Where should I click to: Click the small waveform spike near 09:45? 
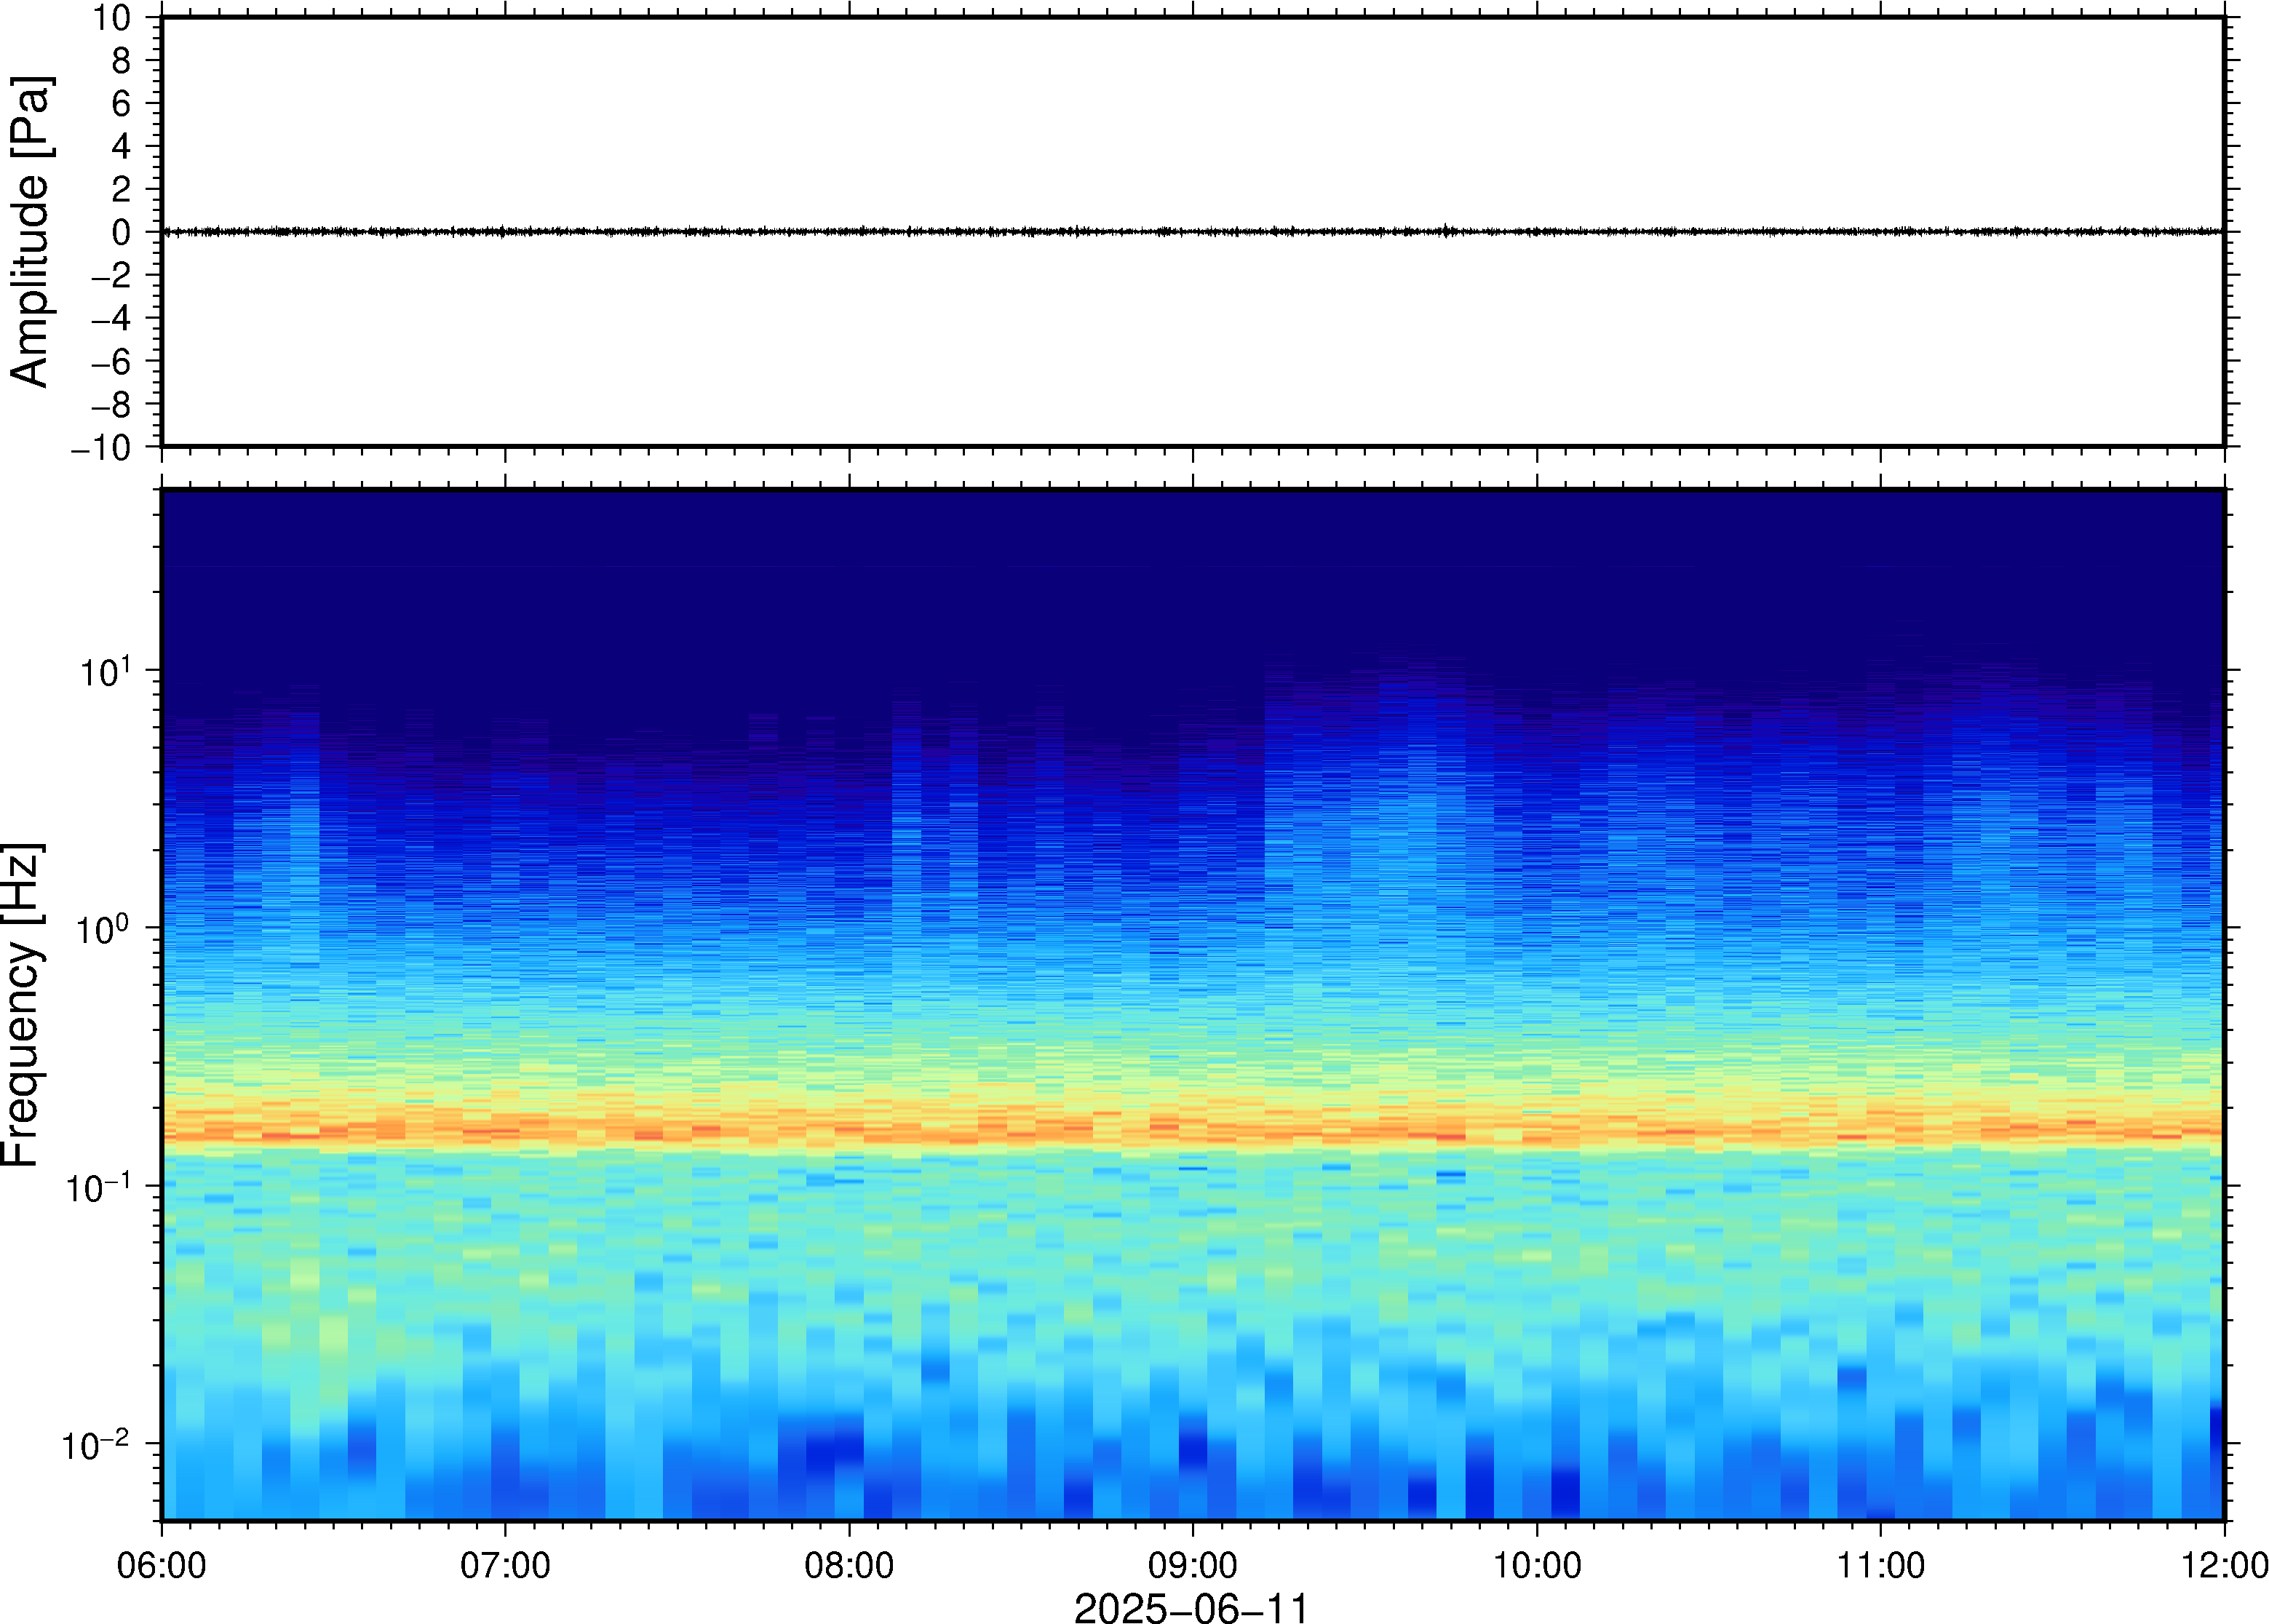click(1445, 230)
